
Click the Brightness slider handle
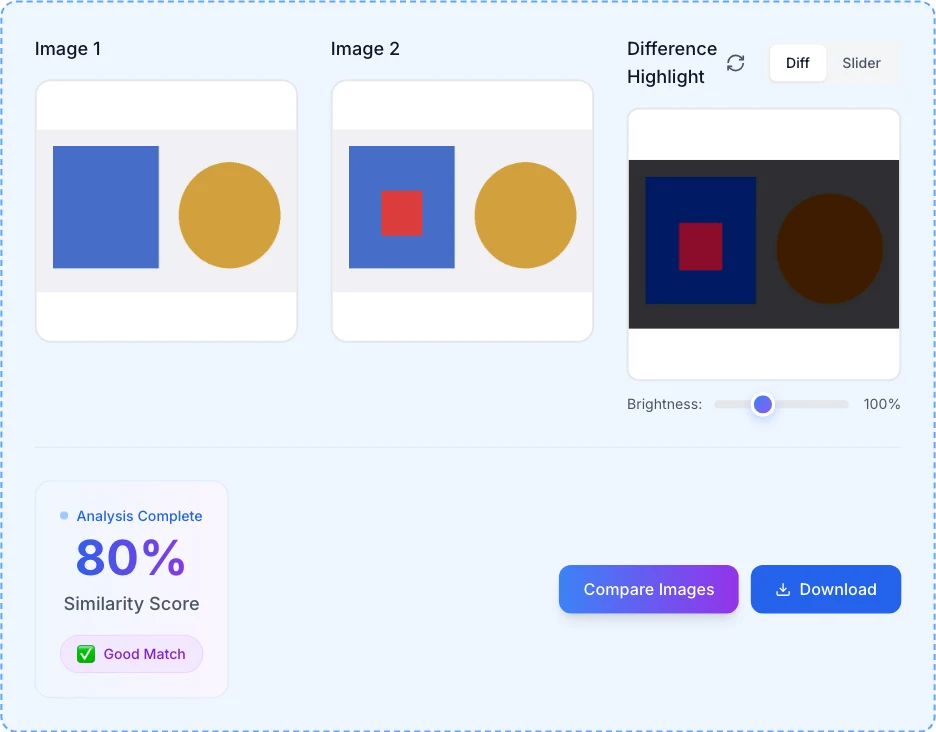(x=762, y=404)
